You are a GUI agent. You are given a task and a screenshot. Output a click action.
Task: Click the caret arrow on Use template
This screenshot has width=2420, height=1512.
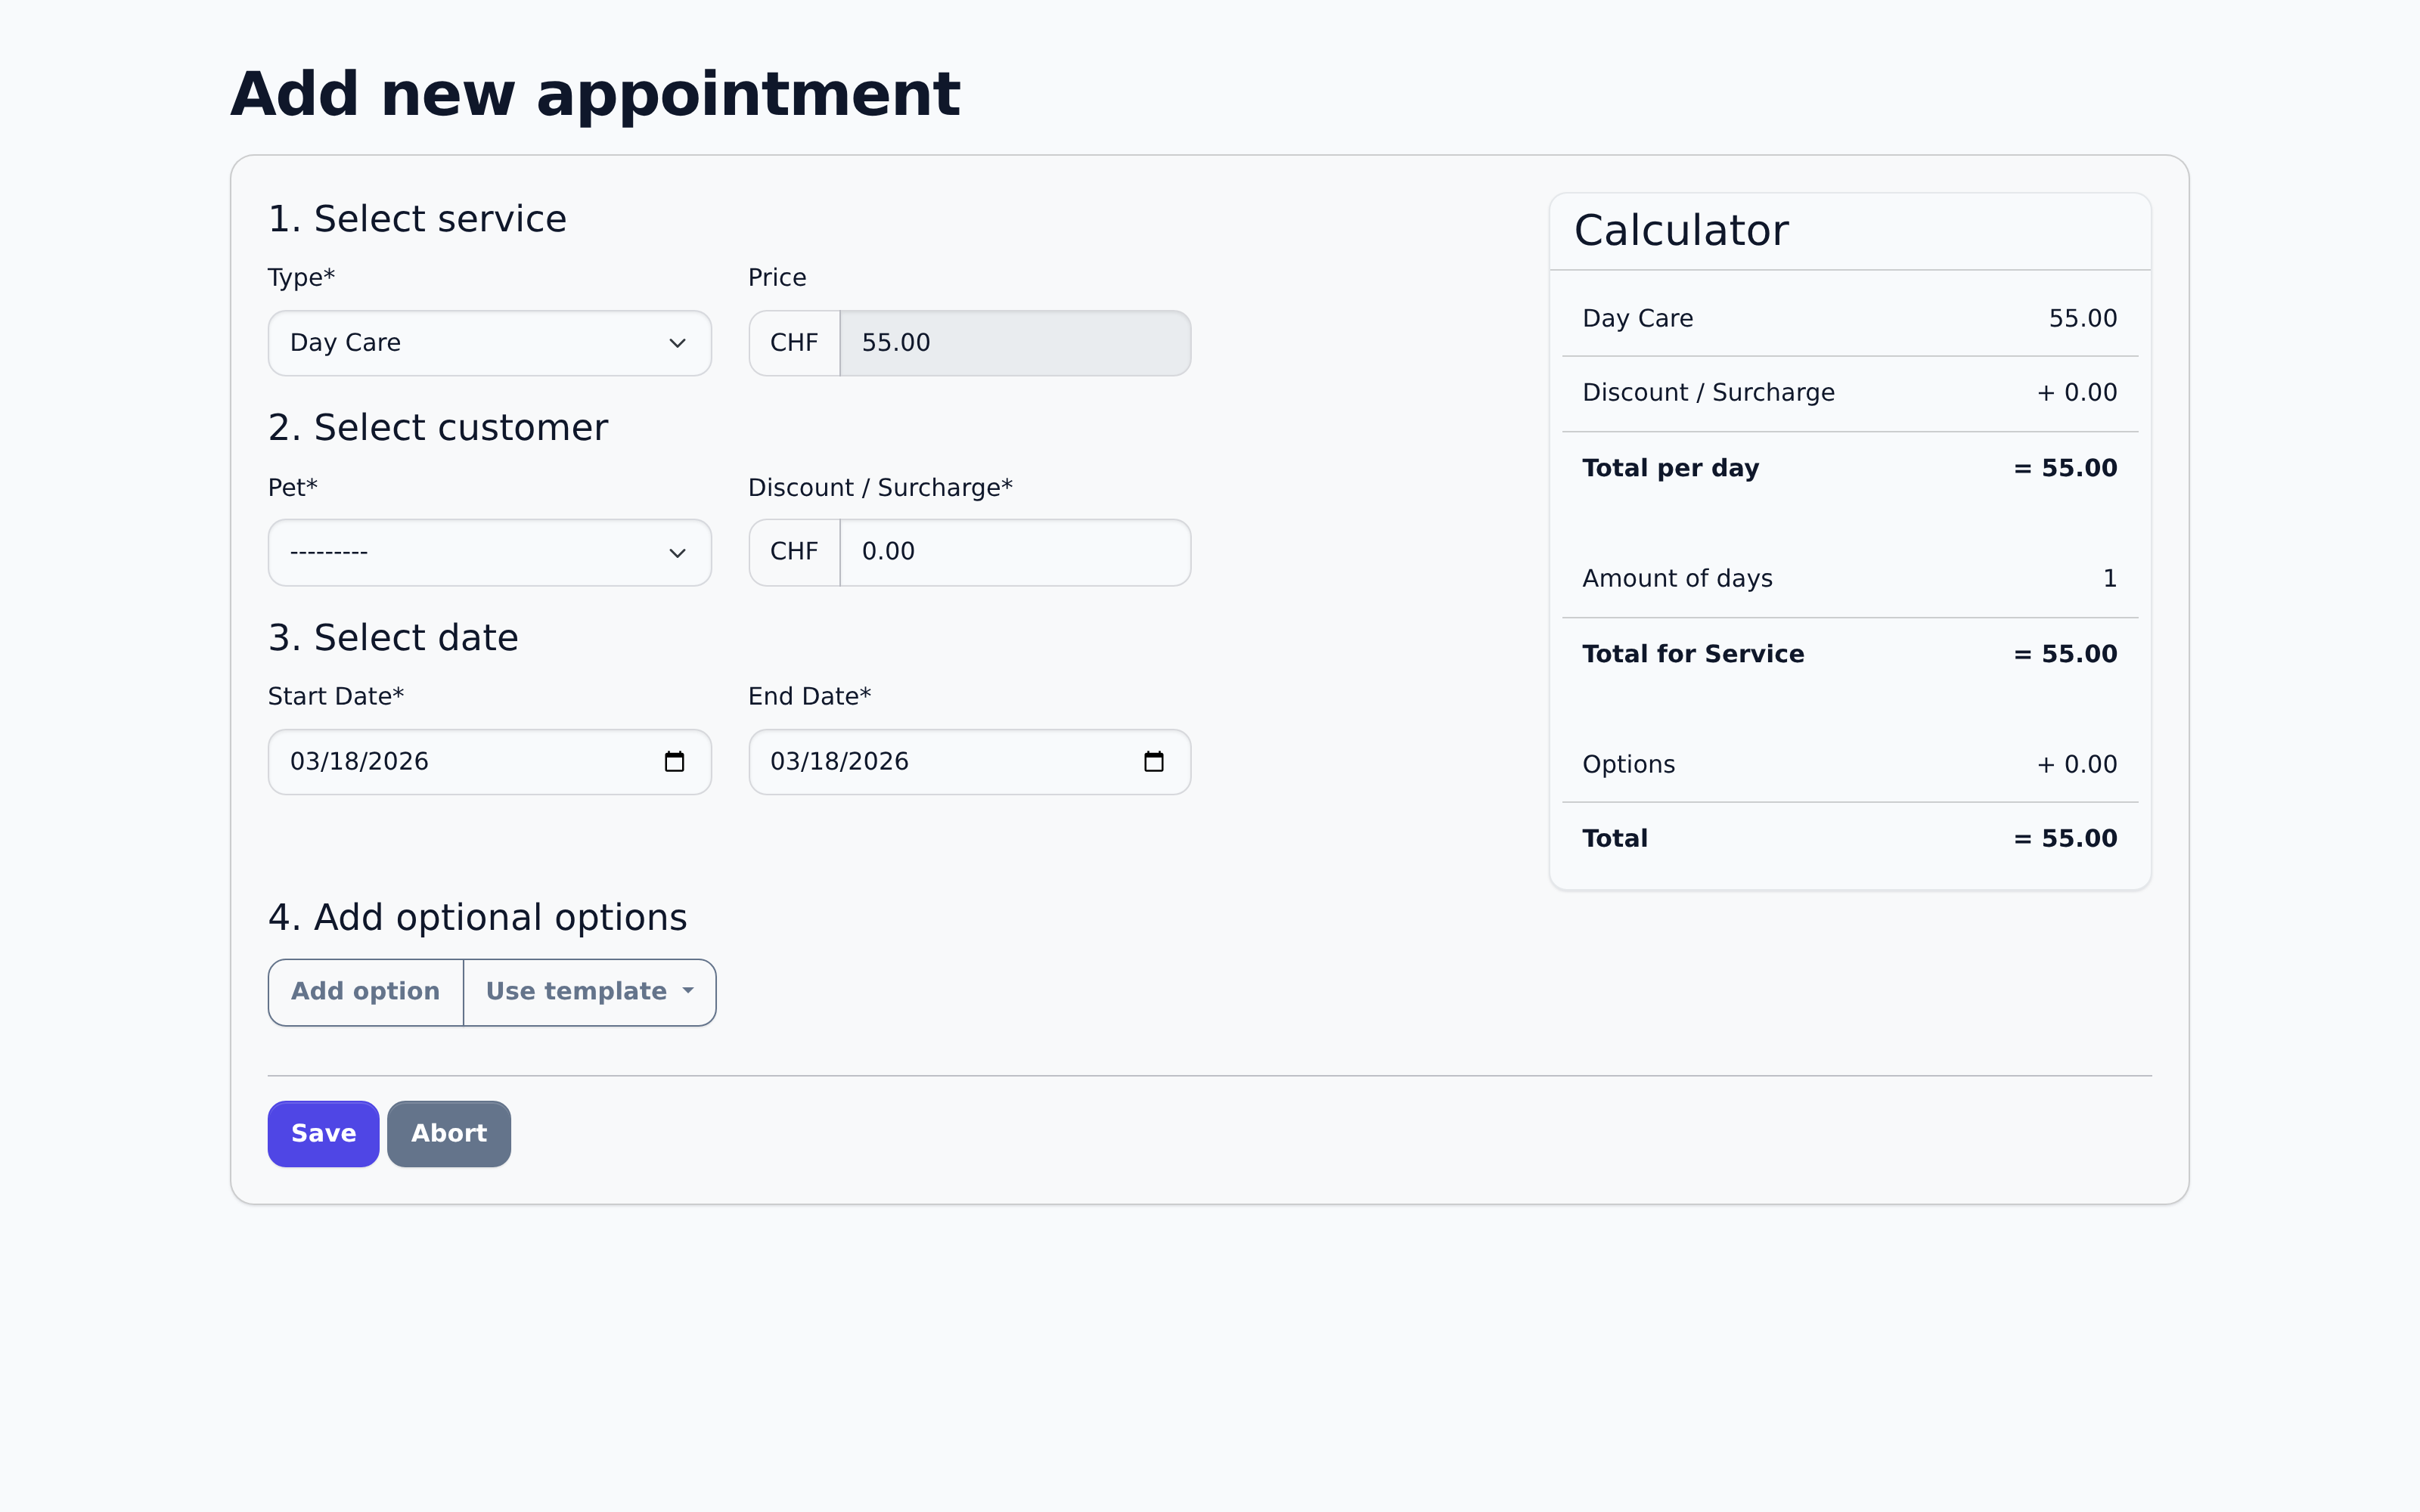point(688,990)
